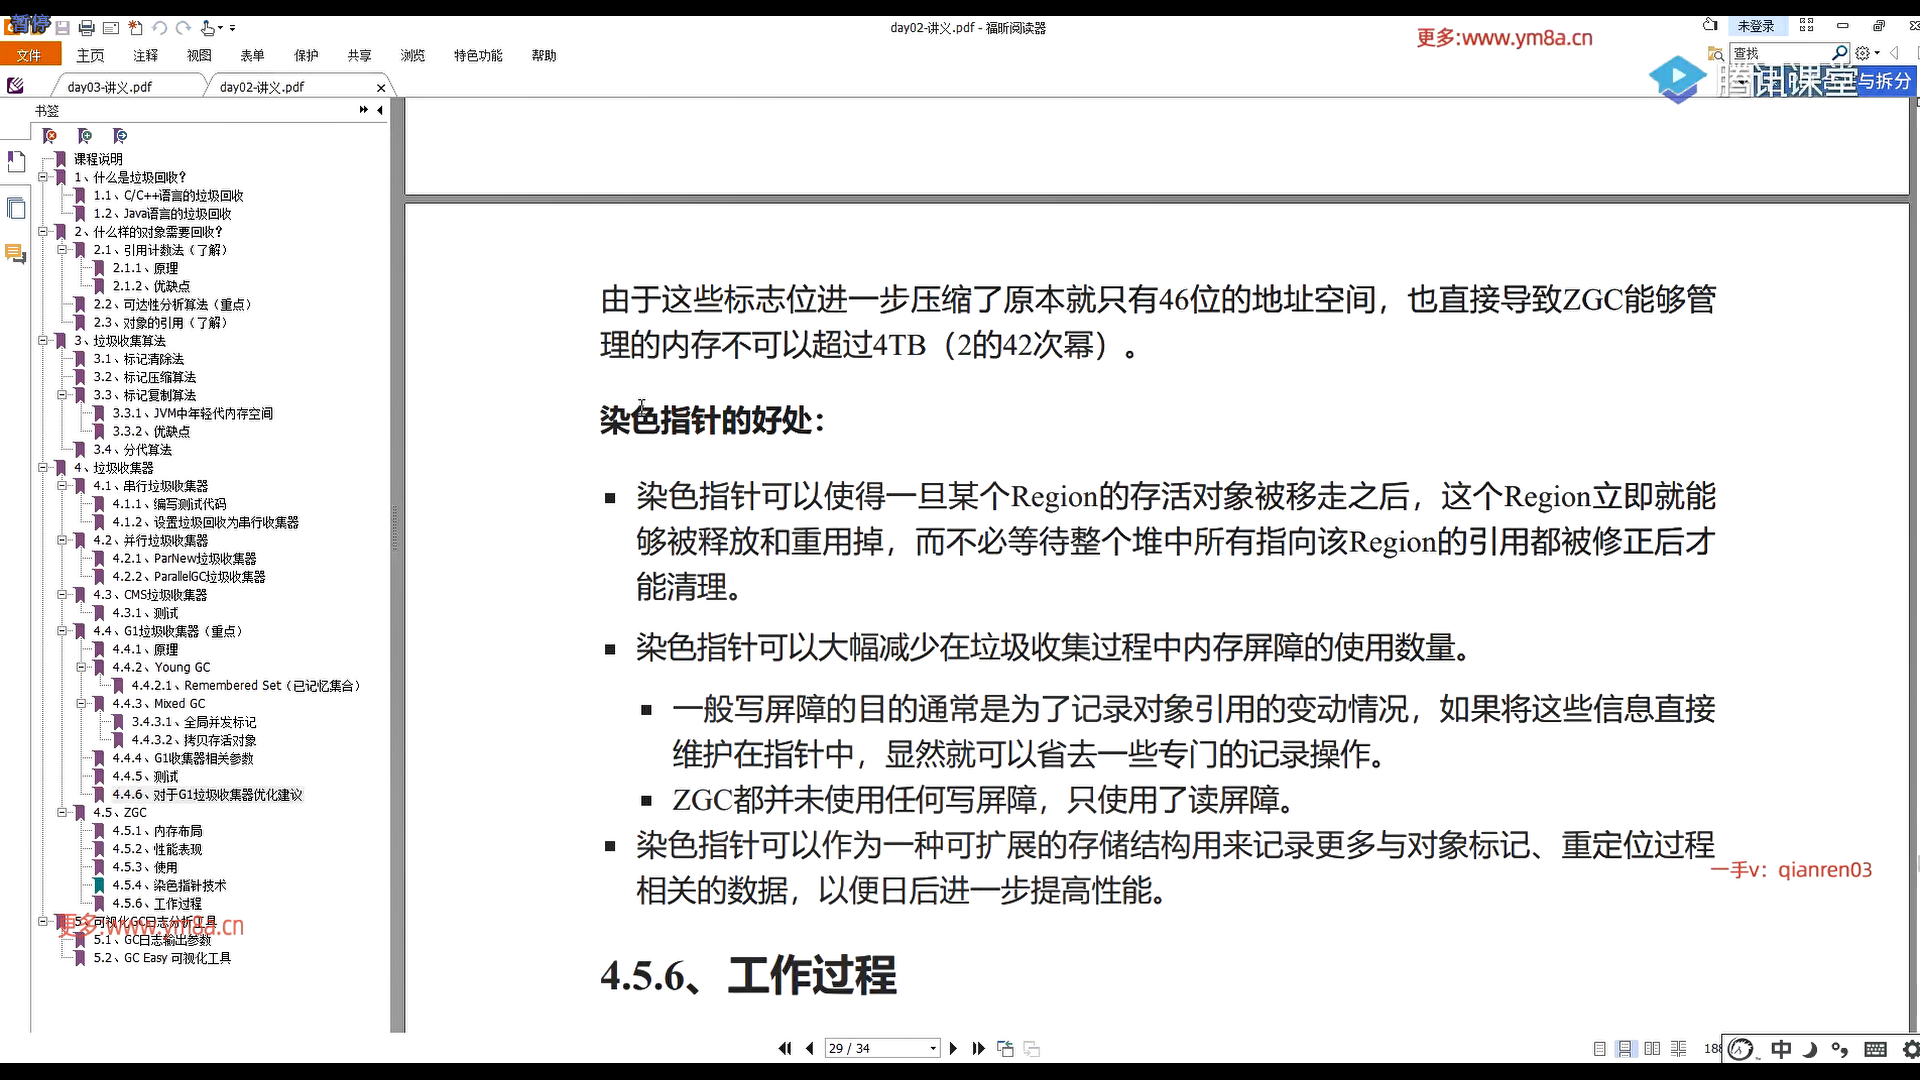Open the 注释 menu tab
1920x1080 pixels.
pos(145,56)
